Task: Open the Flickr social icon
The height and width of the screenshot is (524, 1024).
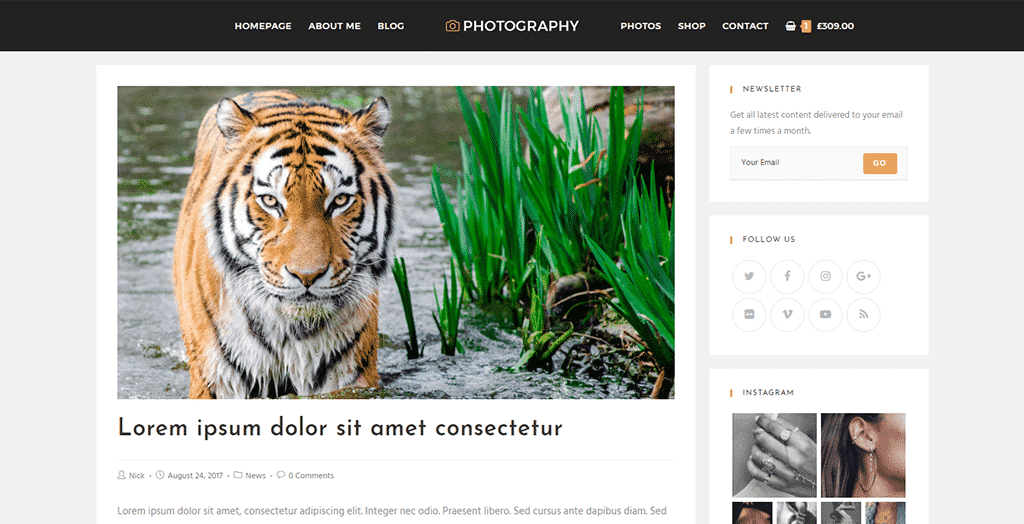Action: (748, 315)
